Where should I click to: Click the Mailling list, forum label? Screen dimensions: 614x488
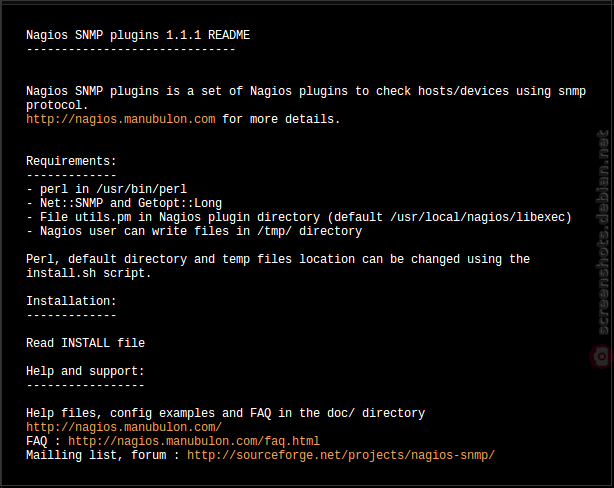96,455
